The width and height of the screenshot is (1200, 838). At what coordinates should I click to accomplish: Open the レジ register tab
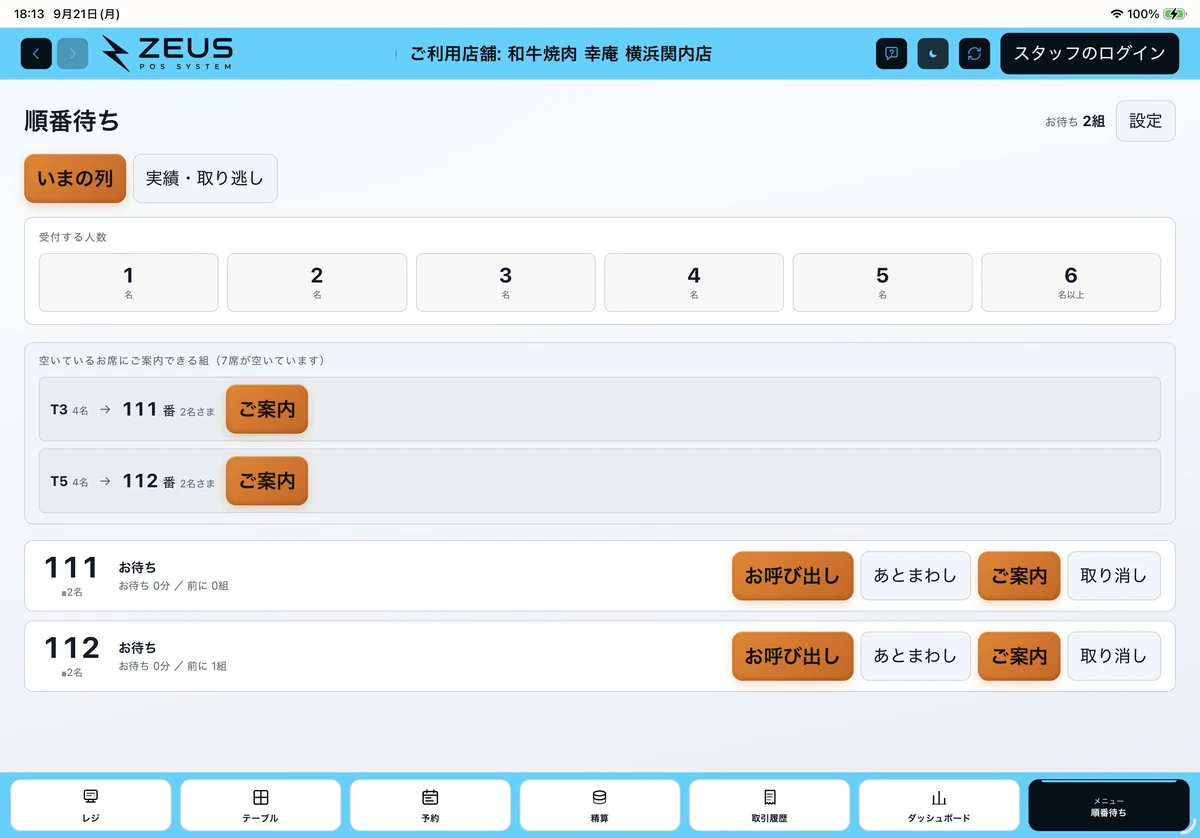[91, 805]
